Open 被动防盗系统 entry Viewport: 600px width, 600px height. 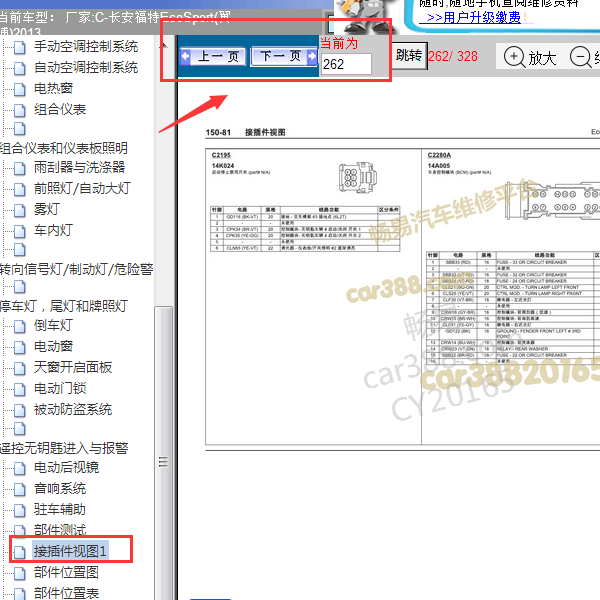point(73,409)
